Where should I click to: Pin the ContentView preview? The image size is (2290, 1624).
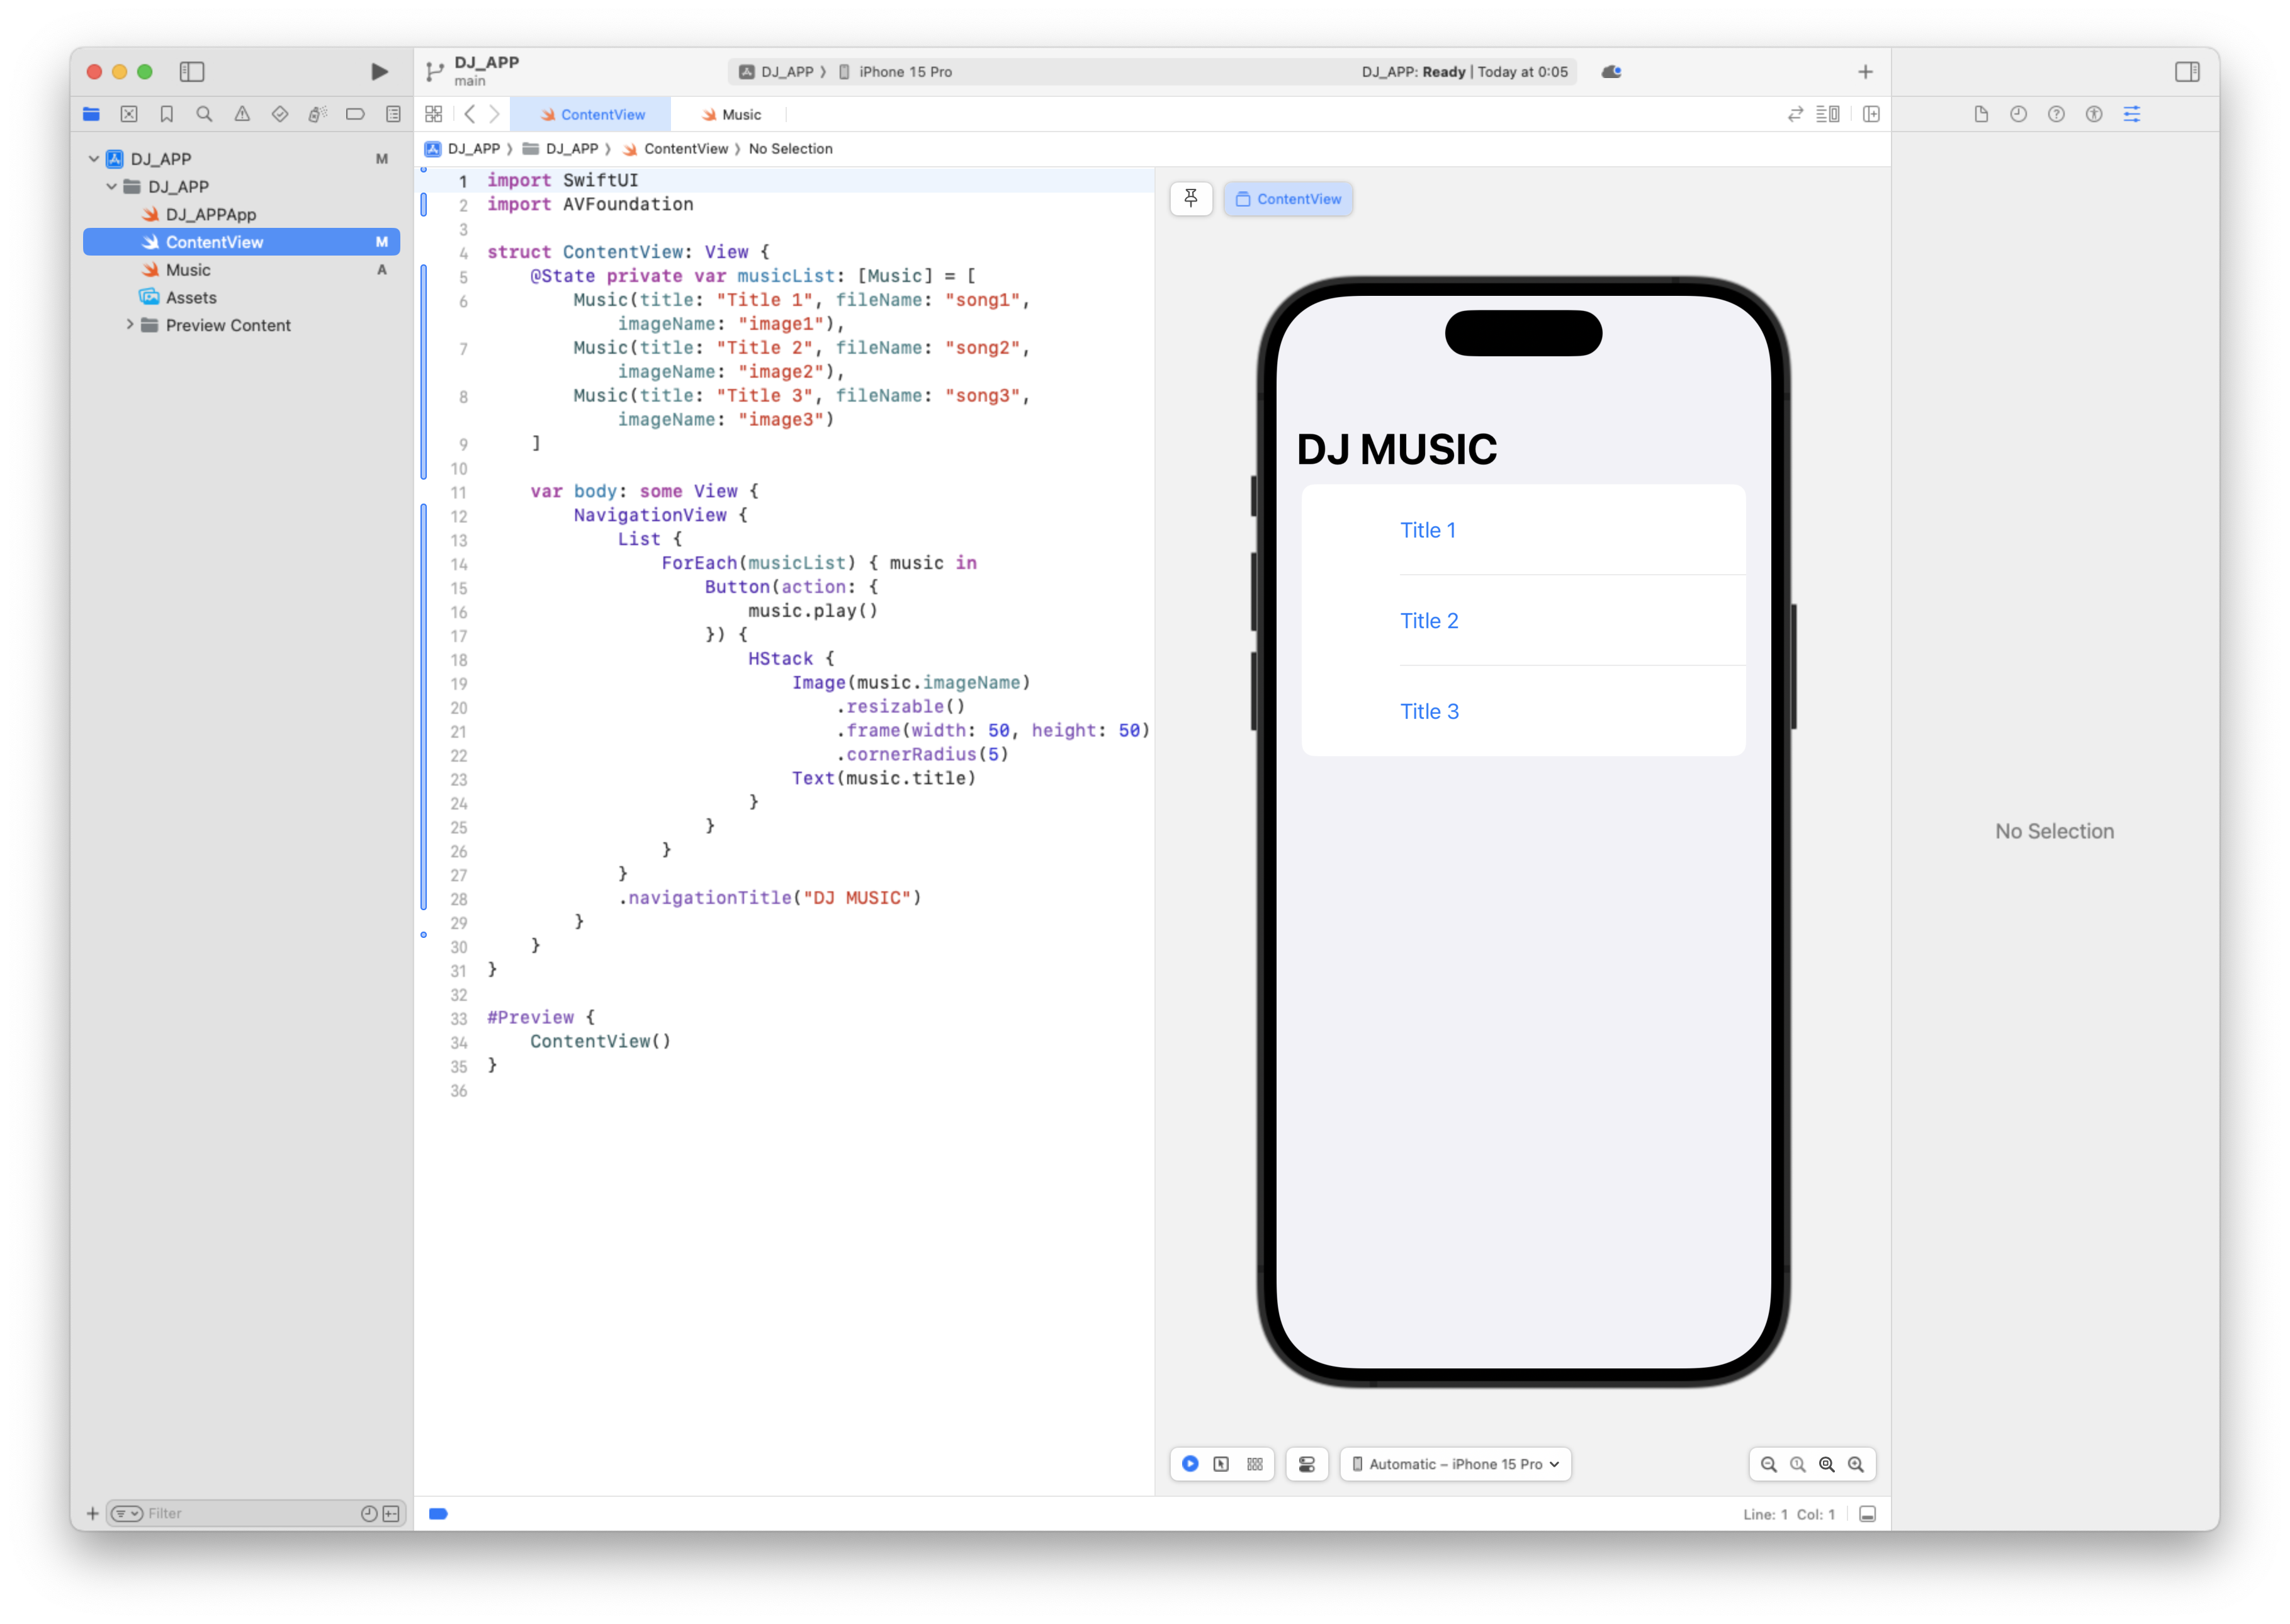pyautogui.click(x=1191, y=198)
